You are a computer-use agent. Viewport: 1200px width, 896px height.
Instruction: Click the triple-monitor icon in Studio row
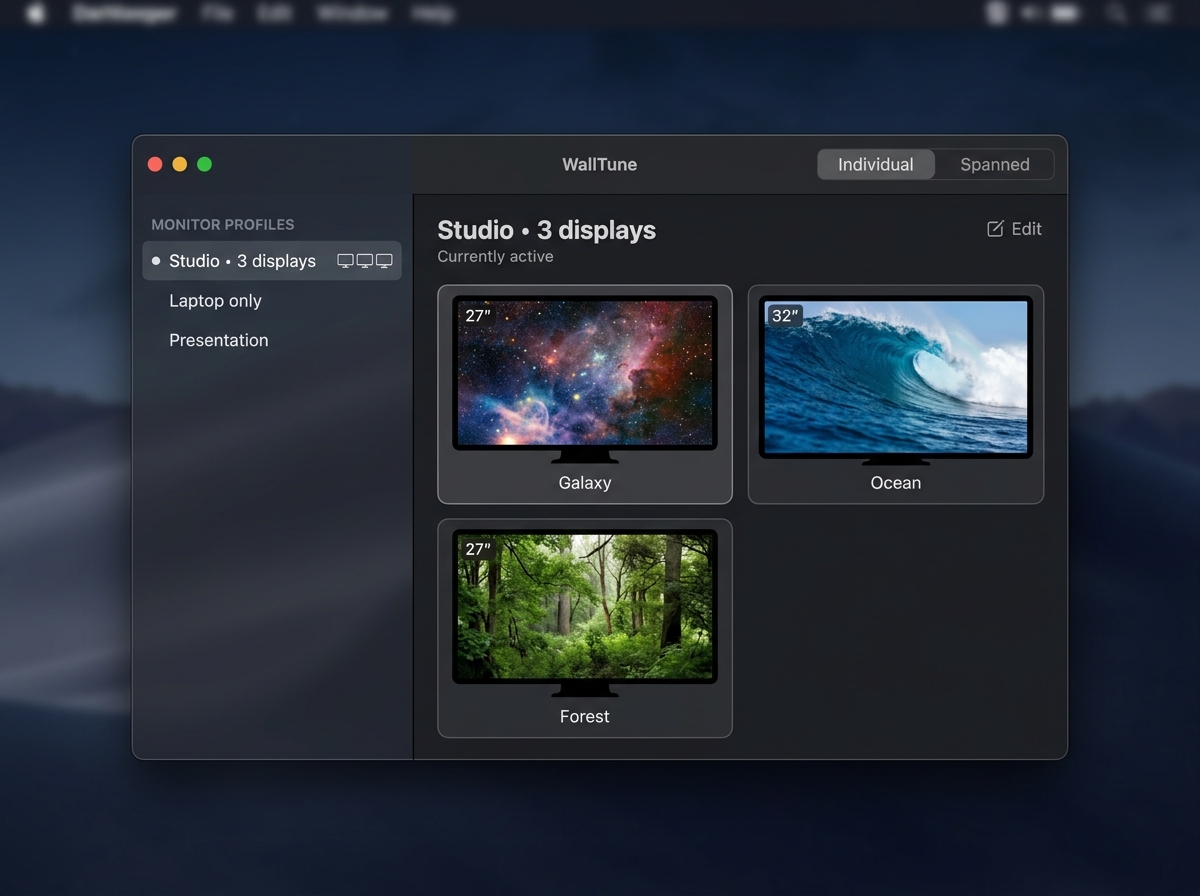tap(365, 261)
